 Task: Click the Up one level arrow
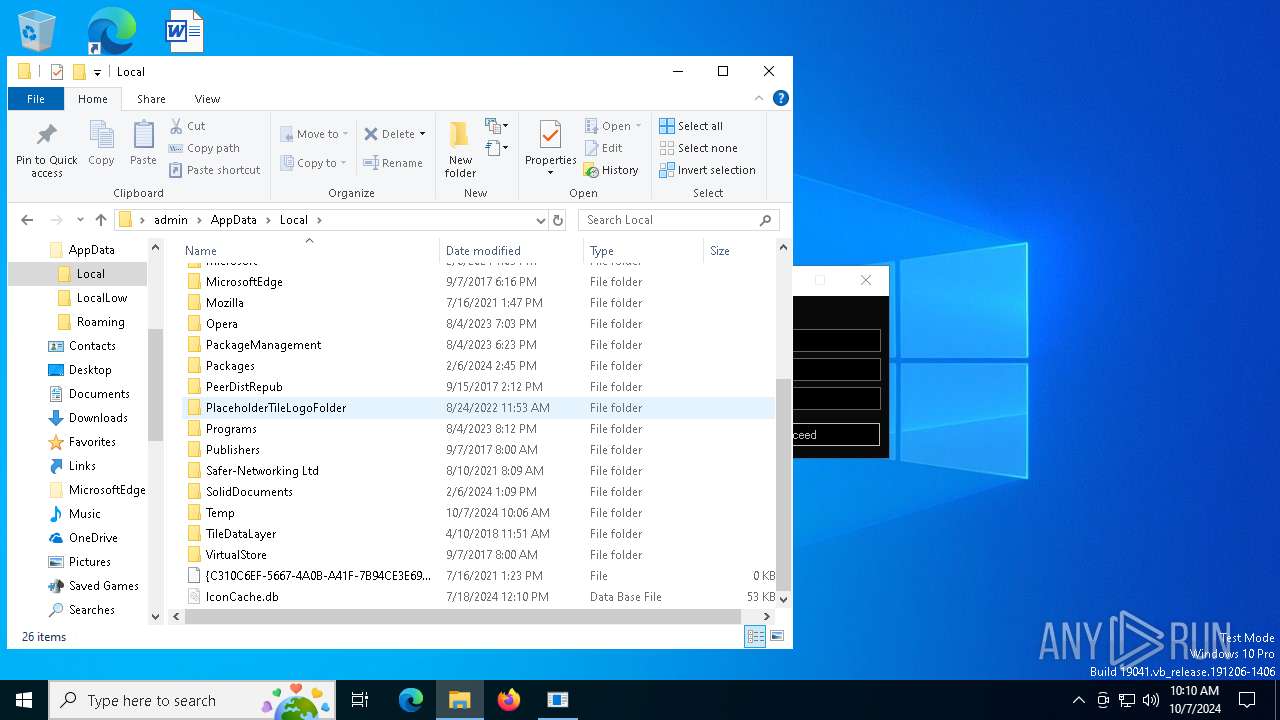click(101, 220)
